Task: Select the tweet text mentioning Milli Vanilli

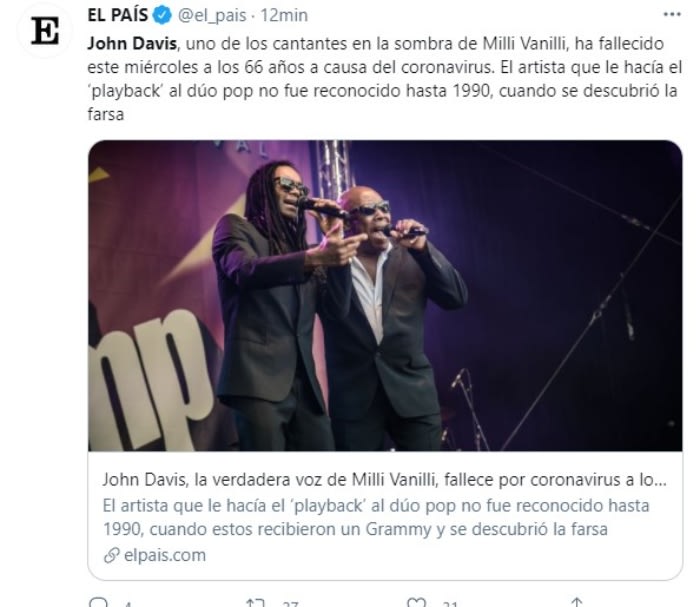Action: pos(385,79)
